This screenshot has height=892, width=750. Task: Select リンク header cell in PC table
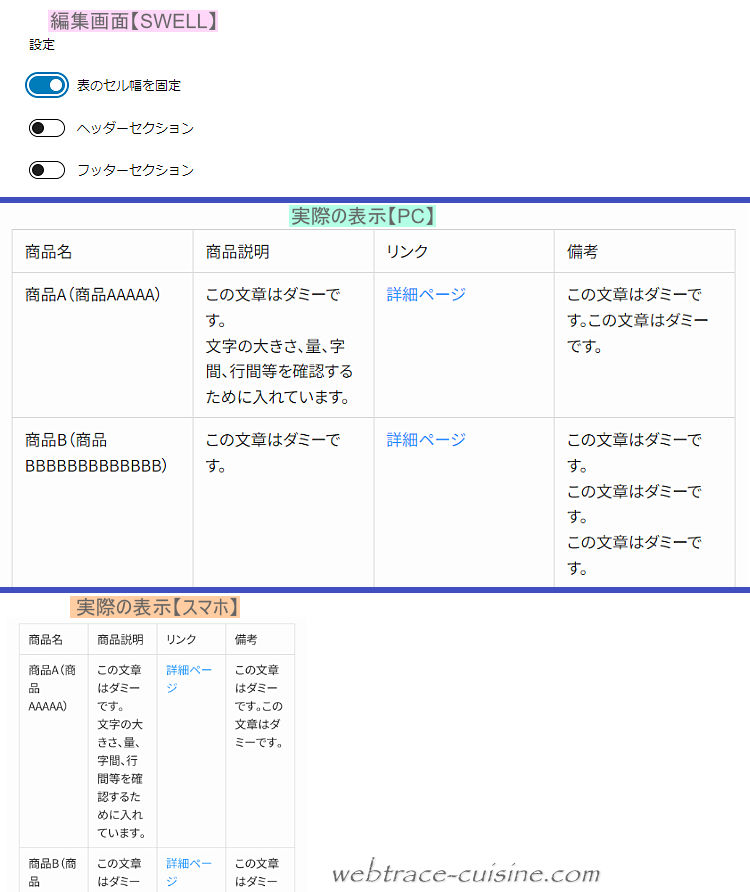coord(464,251)
